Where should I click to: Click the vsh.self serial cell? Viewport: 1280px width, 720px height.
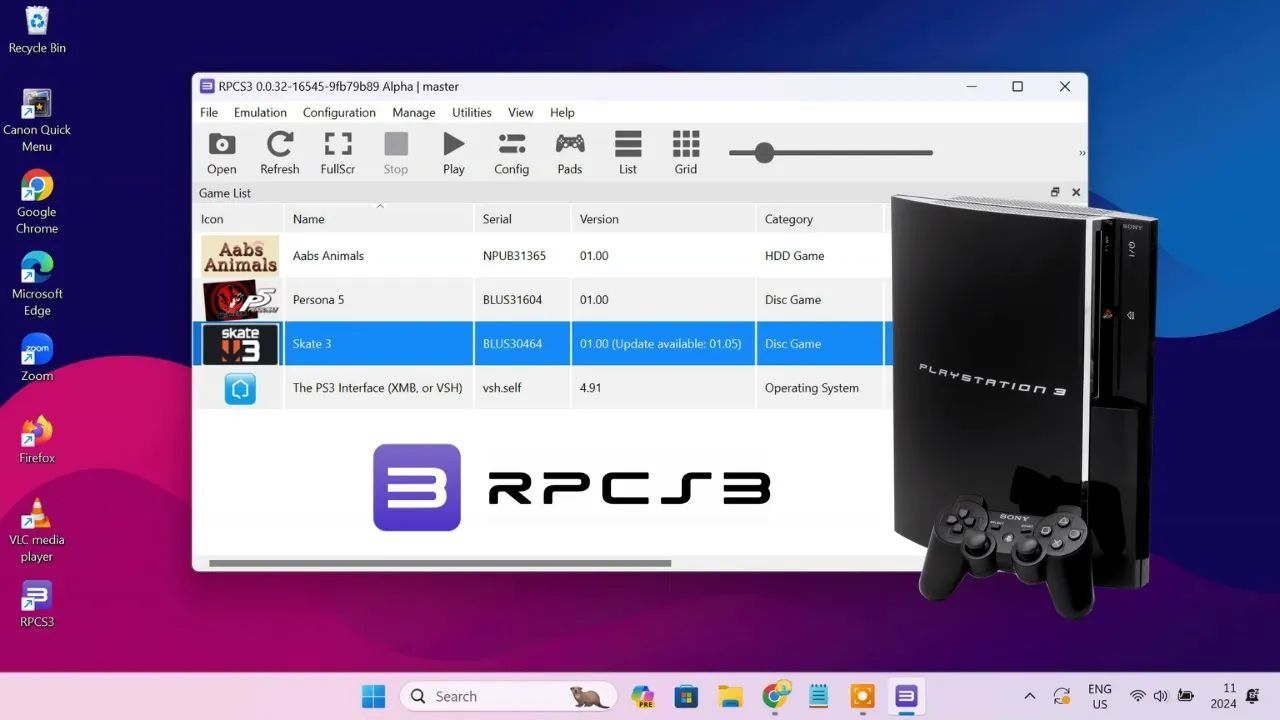click(523, 388)
